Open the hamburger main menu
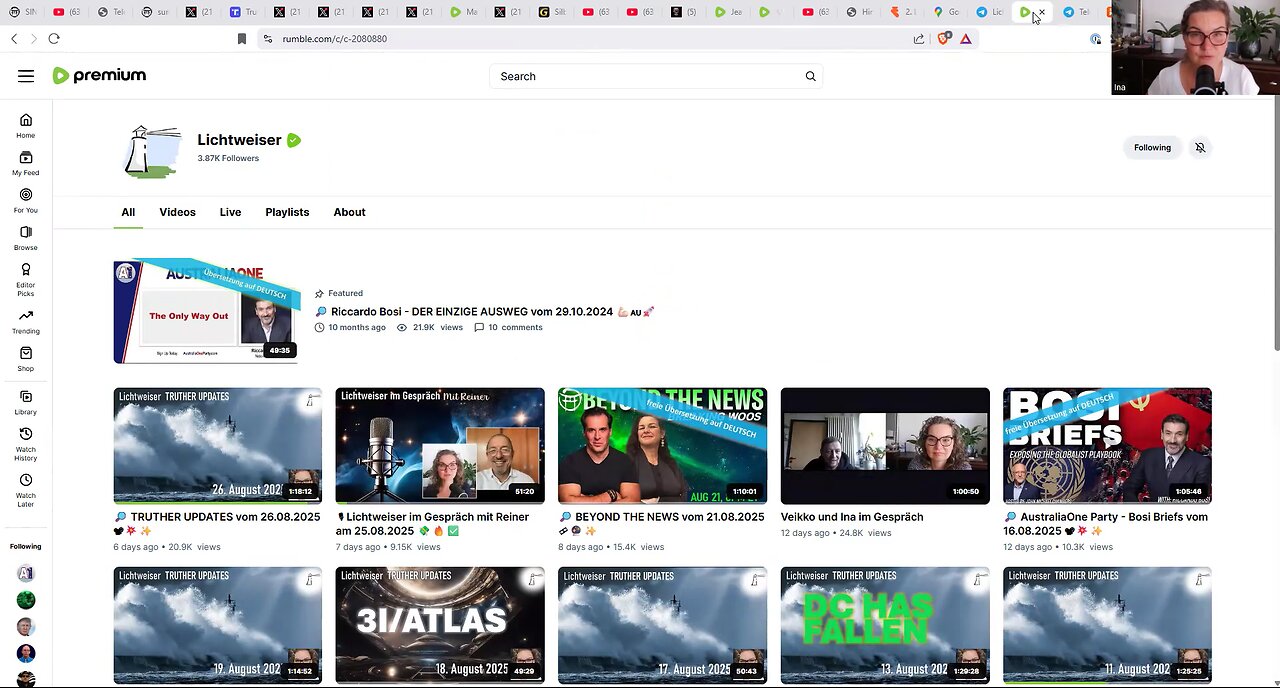 (x=26, y=76)
